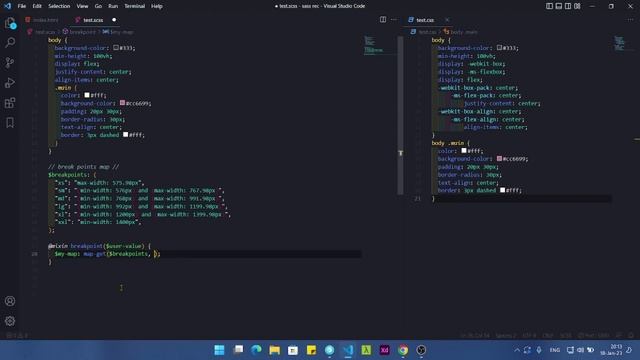Image resolution: width=640 pixels, height=360 pixels.
Task: Click #fff color swatch after scss color property
Action: (x=87, y=95)
